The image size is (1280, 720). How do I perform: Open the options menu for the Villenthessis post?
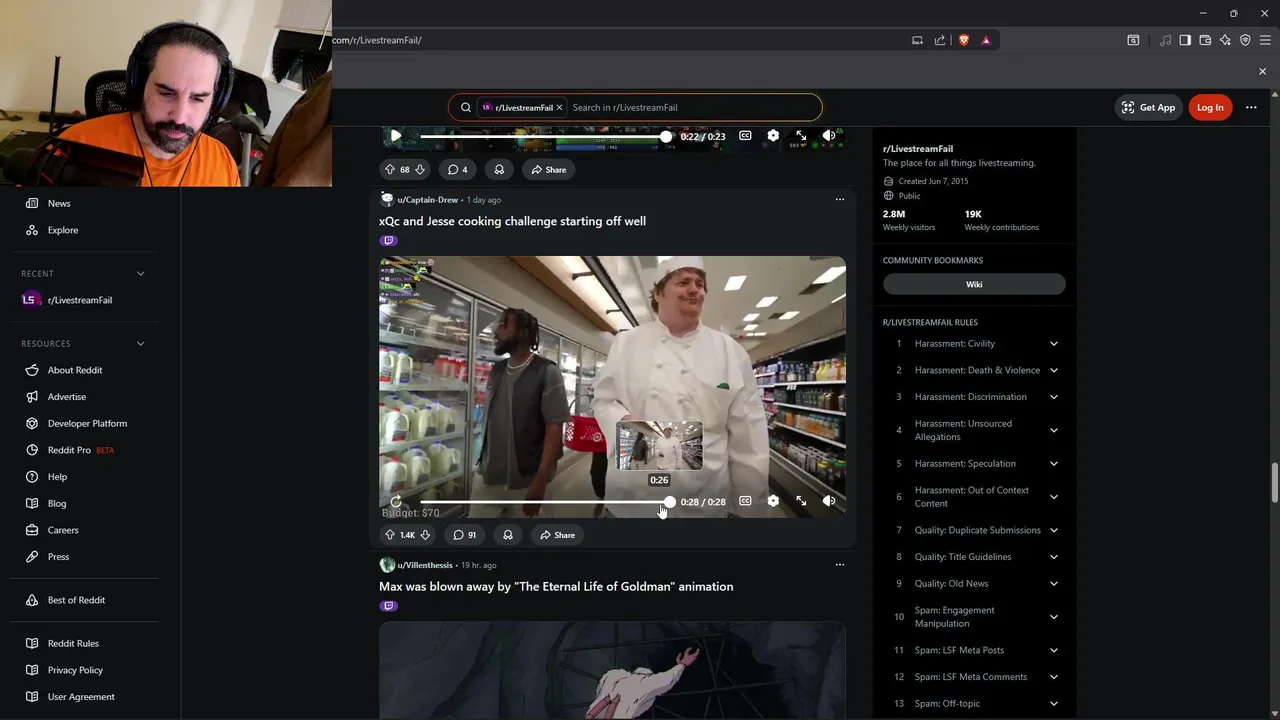click(840, 565)
